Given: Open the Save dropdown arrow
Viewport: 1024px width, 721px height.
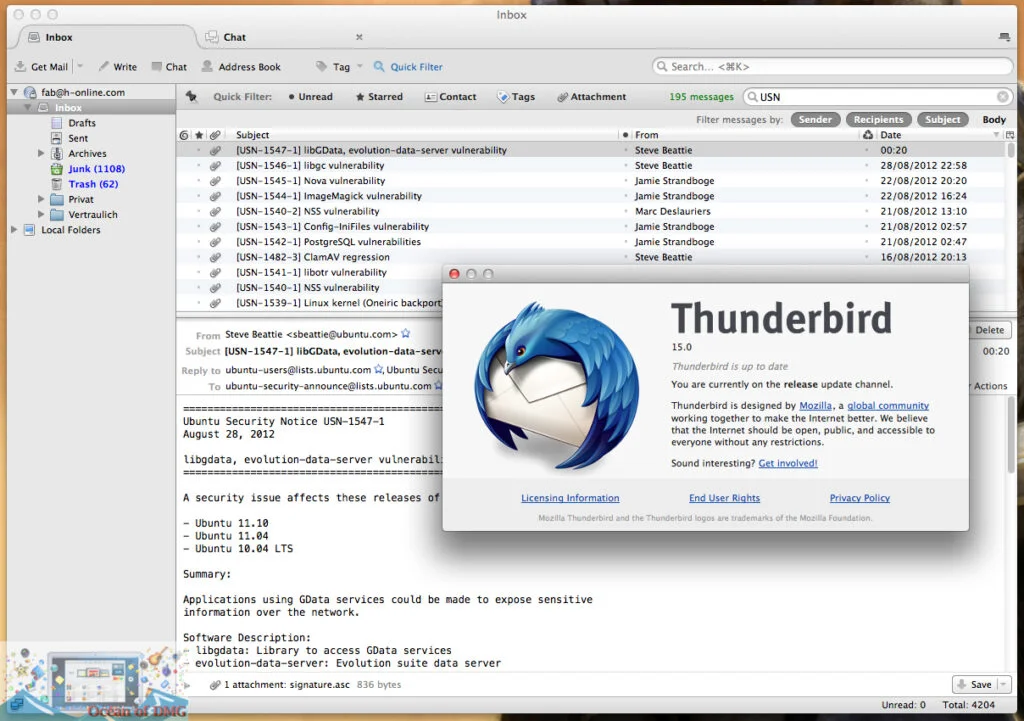Looking at the screenshot, I should pyautogui.click(x=1003, y=684).
